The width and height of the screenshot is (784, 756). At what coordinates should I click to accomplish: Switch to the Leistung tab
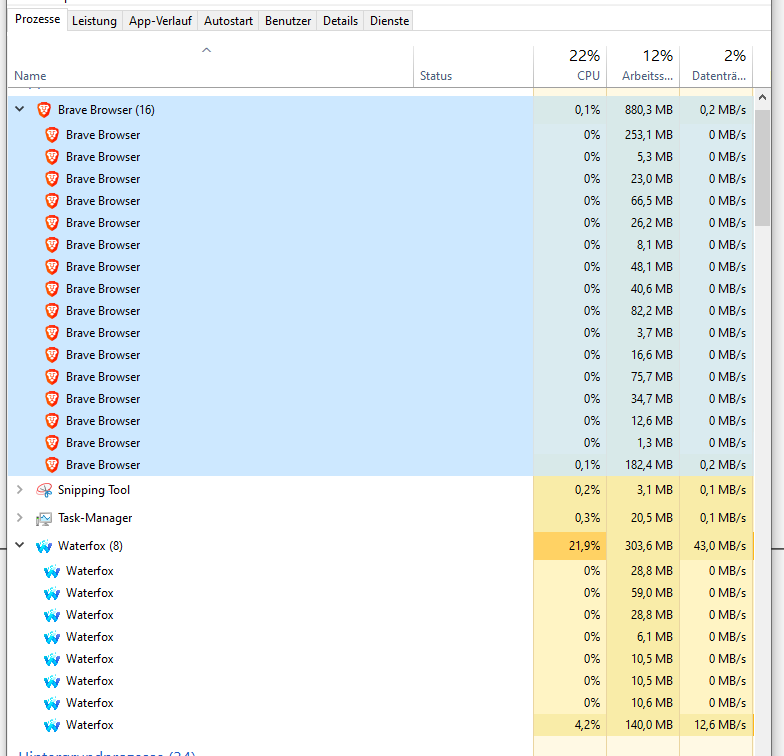[x=94, y=21]
